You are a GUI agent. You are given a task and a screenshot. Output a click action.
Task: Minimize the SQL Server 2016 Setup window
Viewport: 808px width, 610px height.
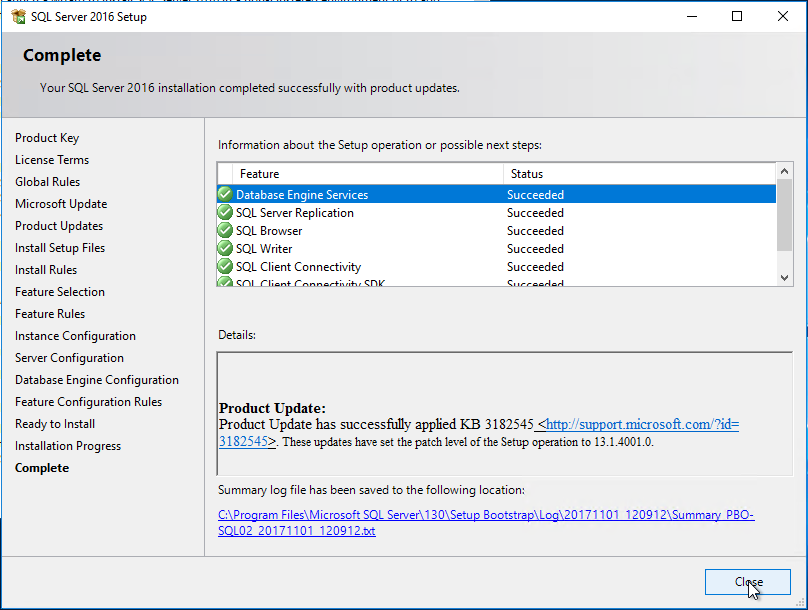tap(692, 16)
